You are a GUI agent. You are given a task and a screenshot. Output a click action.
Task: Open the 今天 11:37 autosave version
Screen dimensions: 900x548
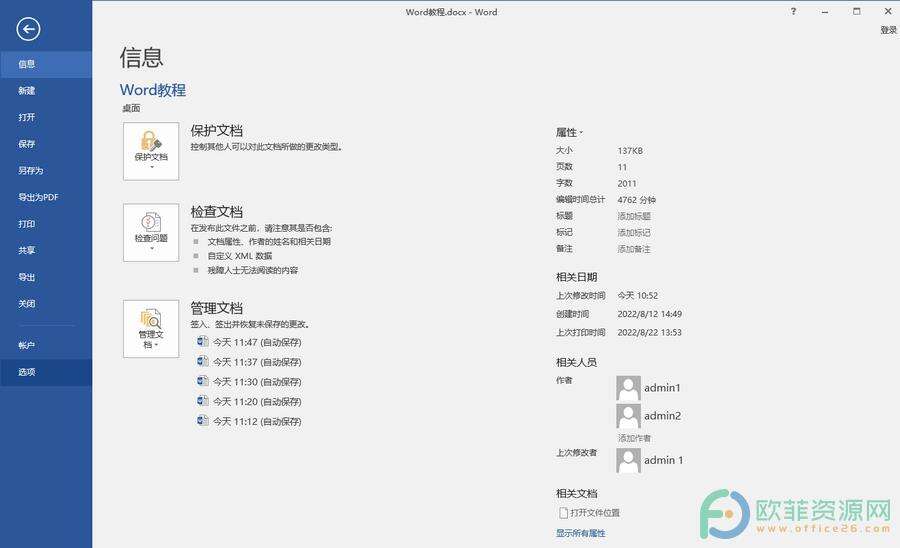[249, 362]
